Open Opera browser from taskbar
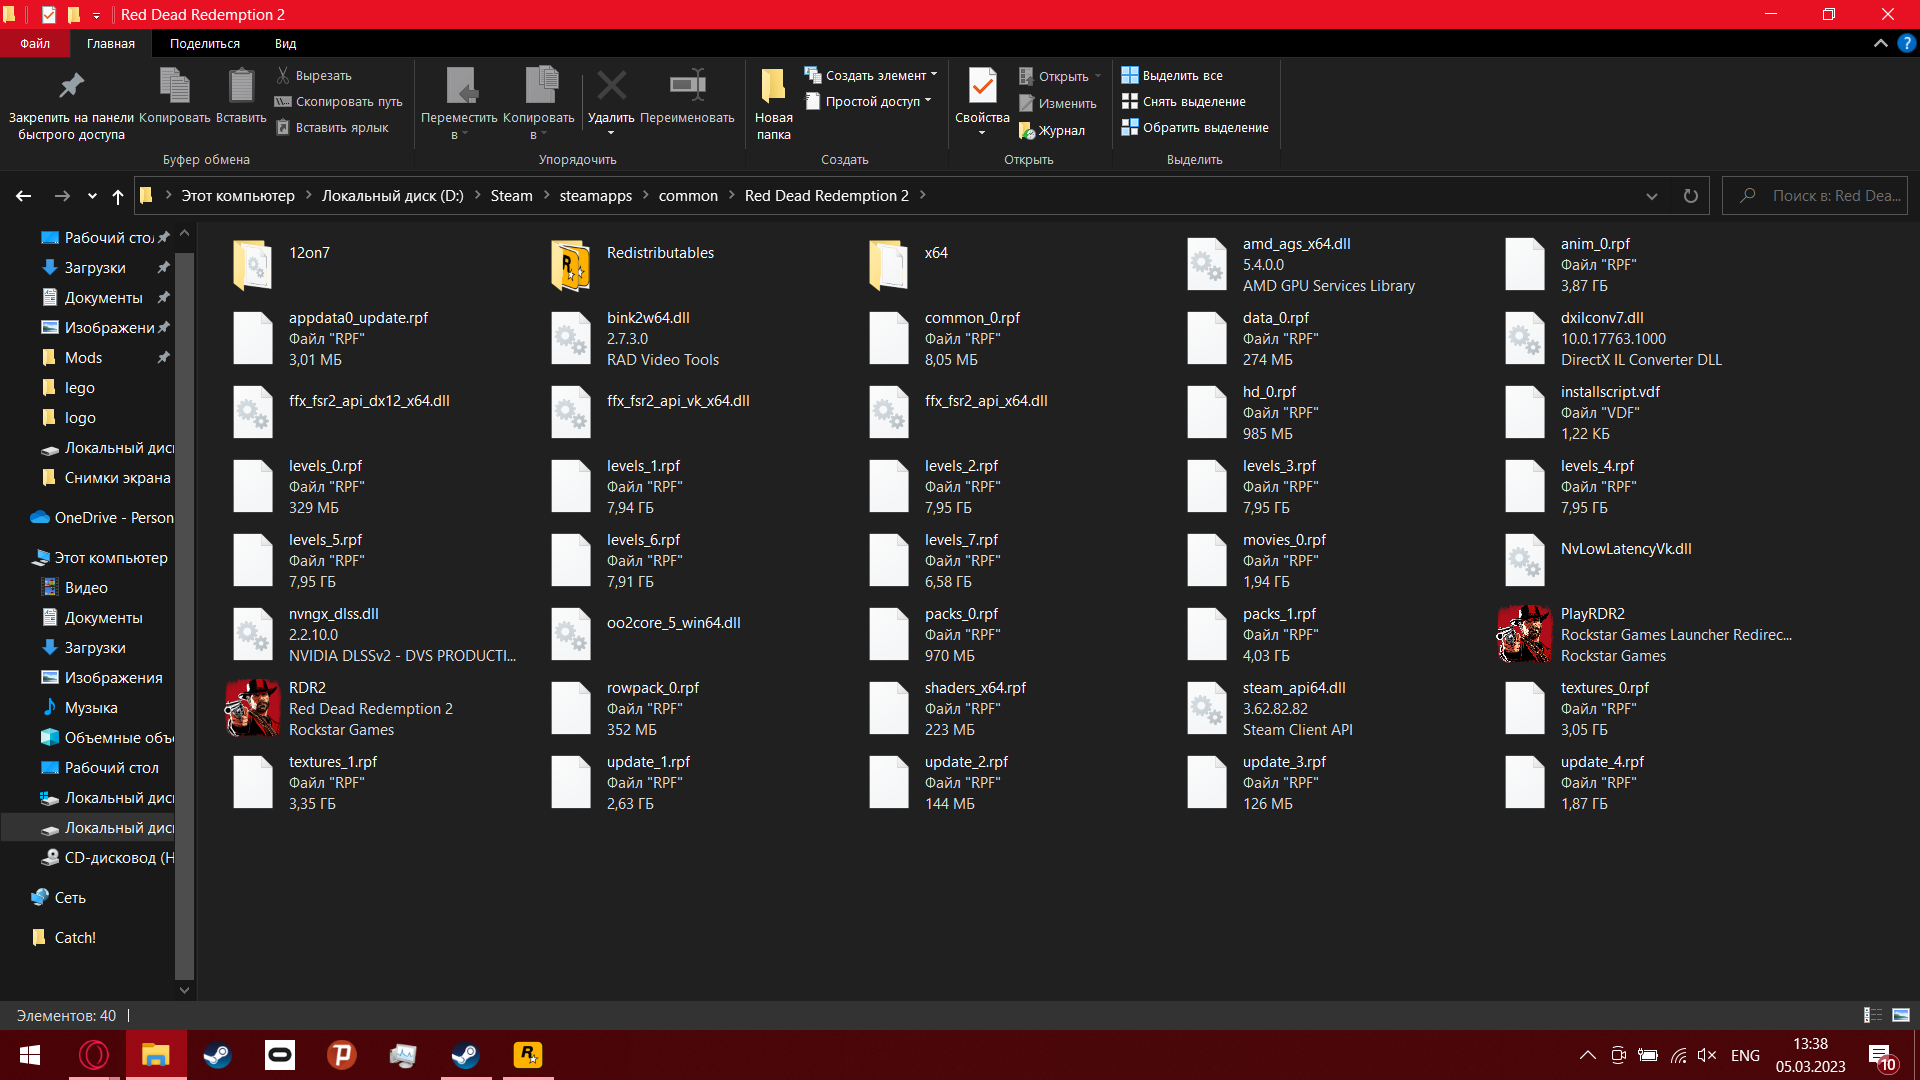Screen dimensions: 1920x1080 94,1055
